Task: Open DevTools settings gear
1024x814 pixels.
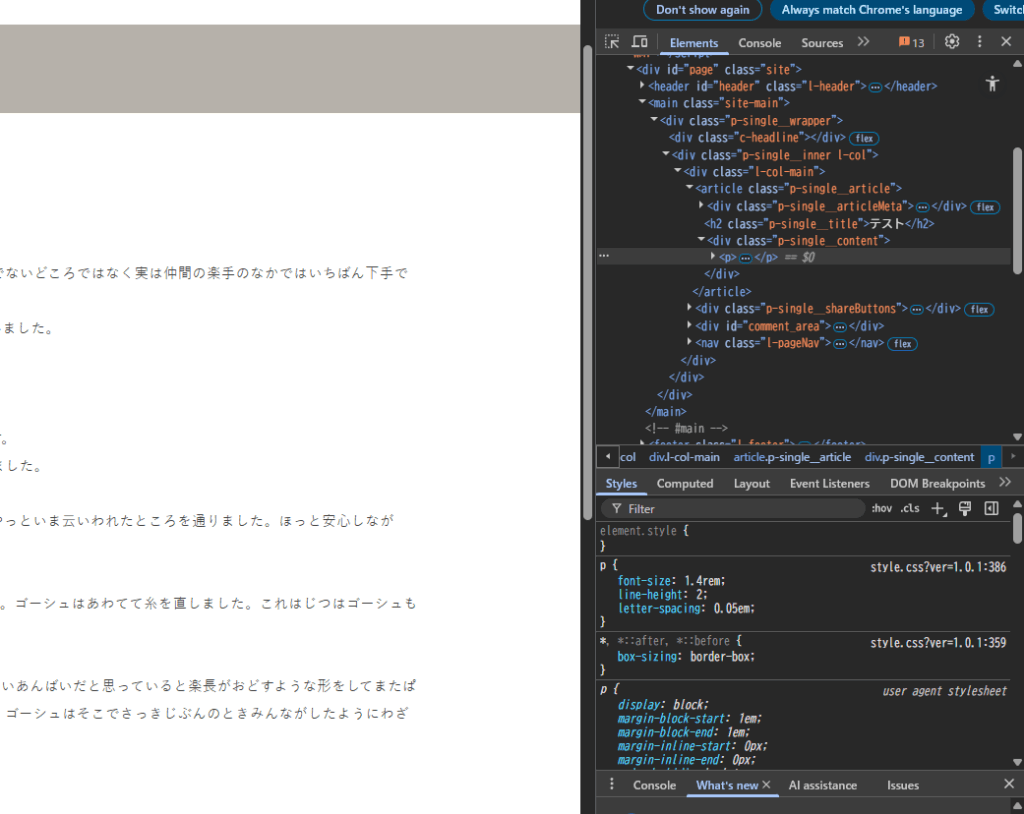Action: [951, 41]
